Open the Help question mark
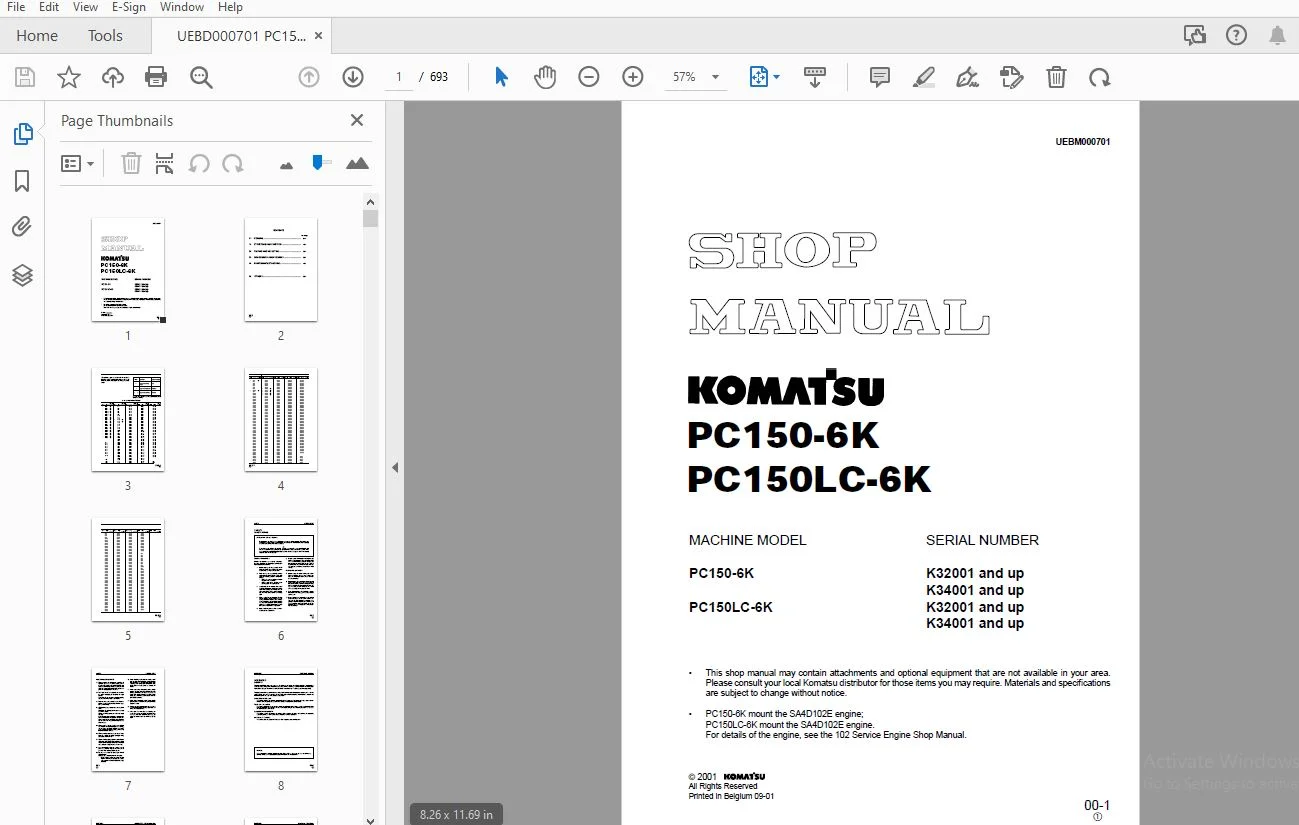1299x825 pixels. (1236, 35)
